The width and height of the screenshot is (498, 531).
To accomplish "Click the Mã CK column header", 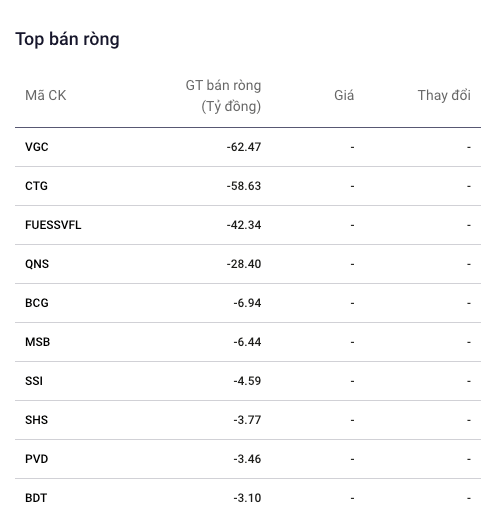I will pyautogui.click(x=46, y=95).
